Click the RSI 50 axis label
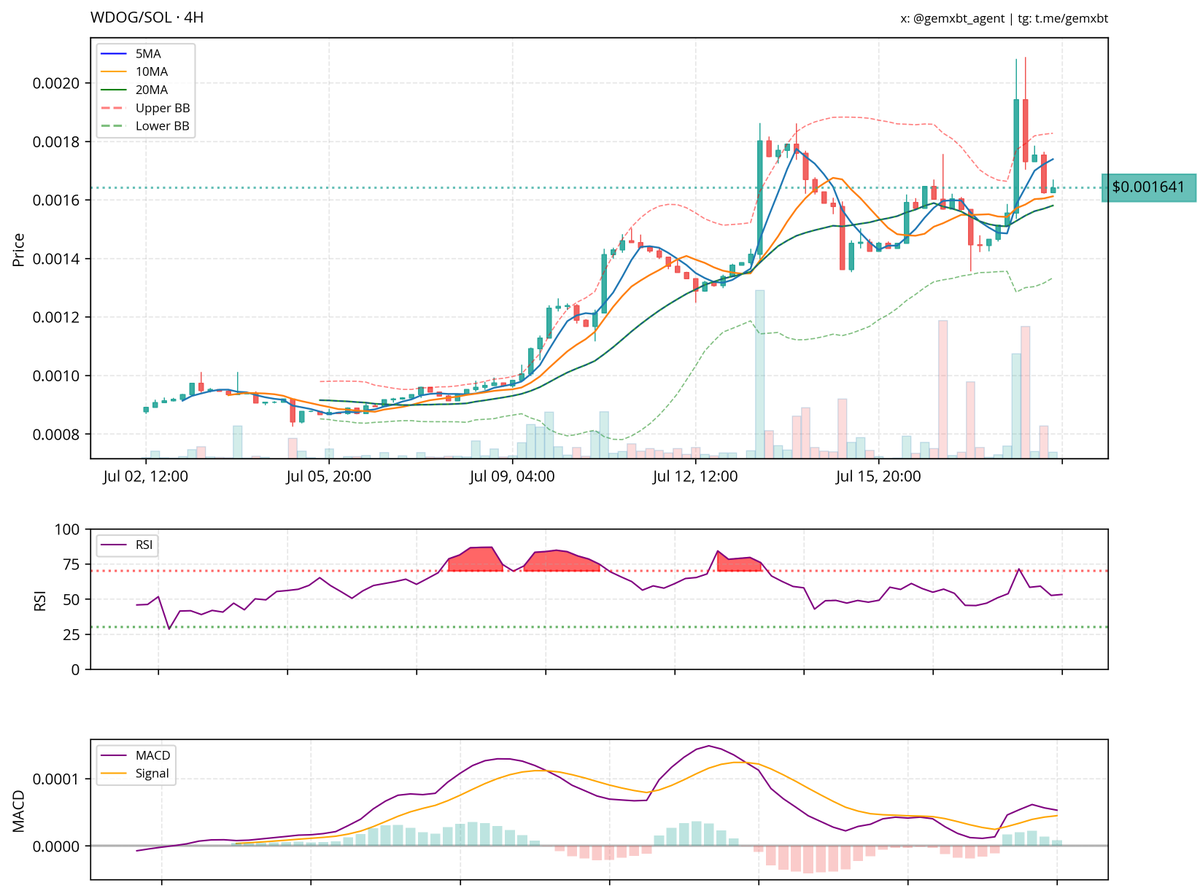The height and width of the screenshot is (896, 1200). 72,599
